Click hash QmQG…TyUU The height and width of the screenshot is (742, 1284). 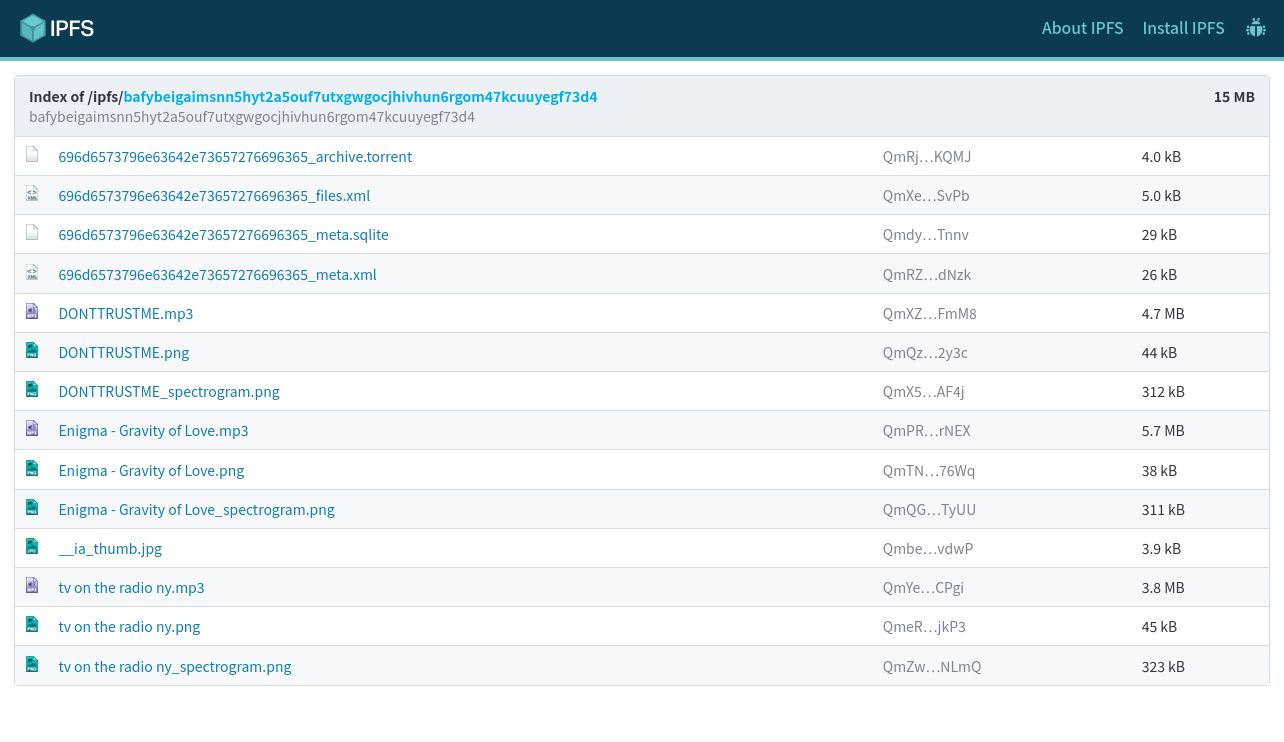click(929, 510)
